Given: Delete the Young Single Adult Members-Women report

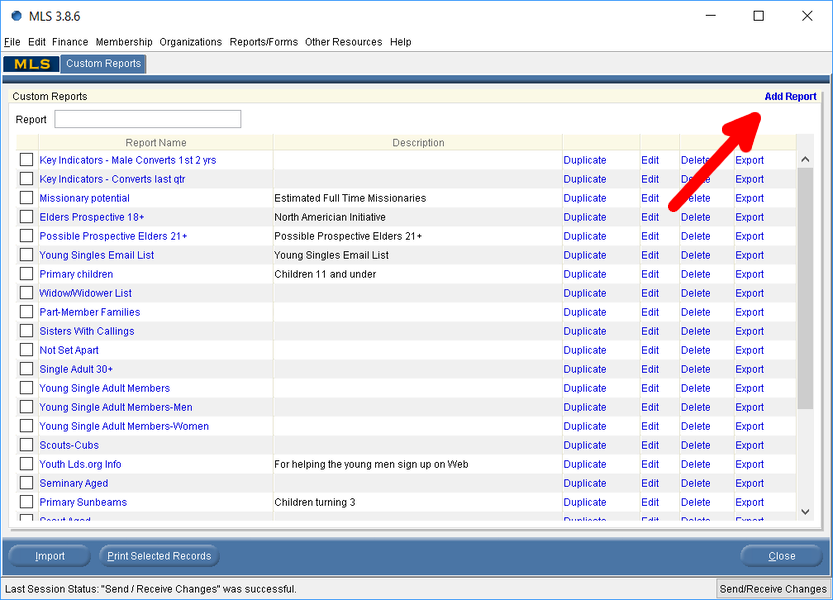Looking at the screenshot, I should (x=695, y=426).
